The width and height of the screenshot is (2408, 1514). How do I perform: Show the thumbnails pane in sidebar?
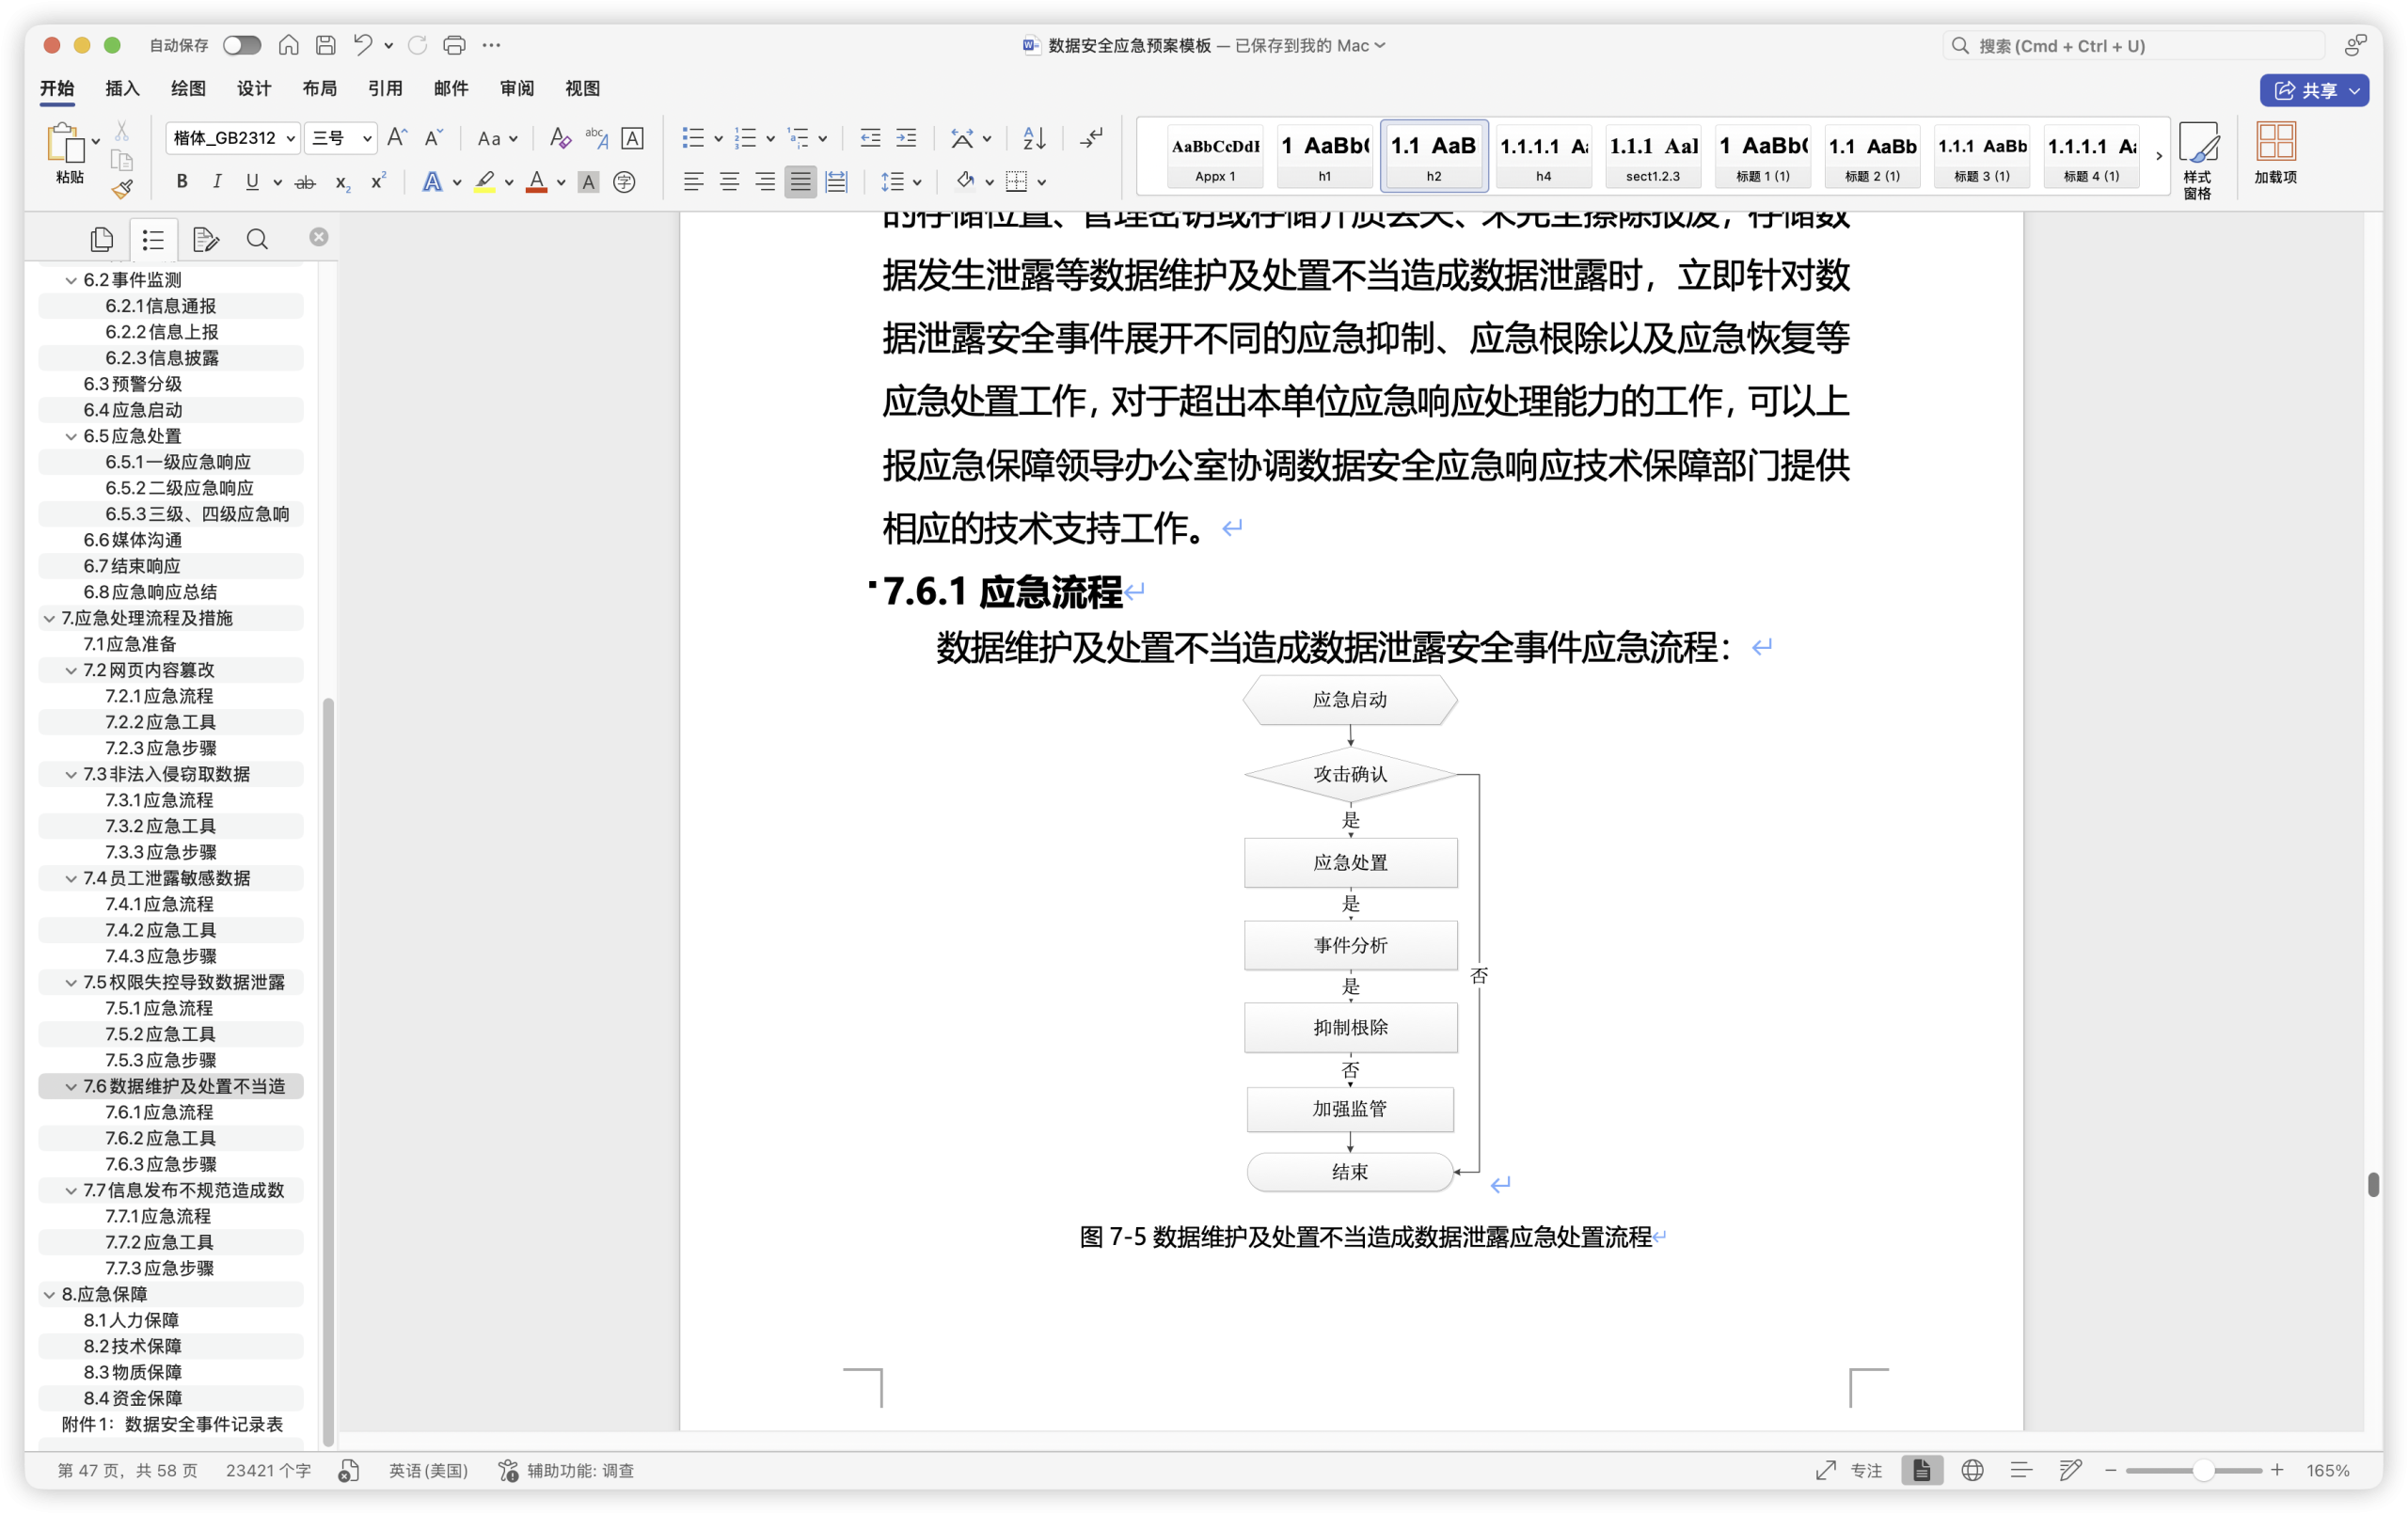point(101,239)
